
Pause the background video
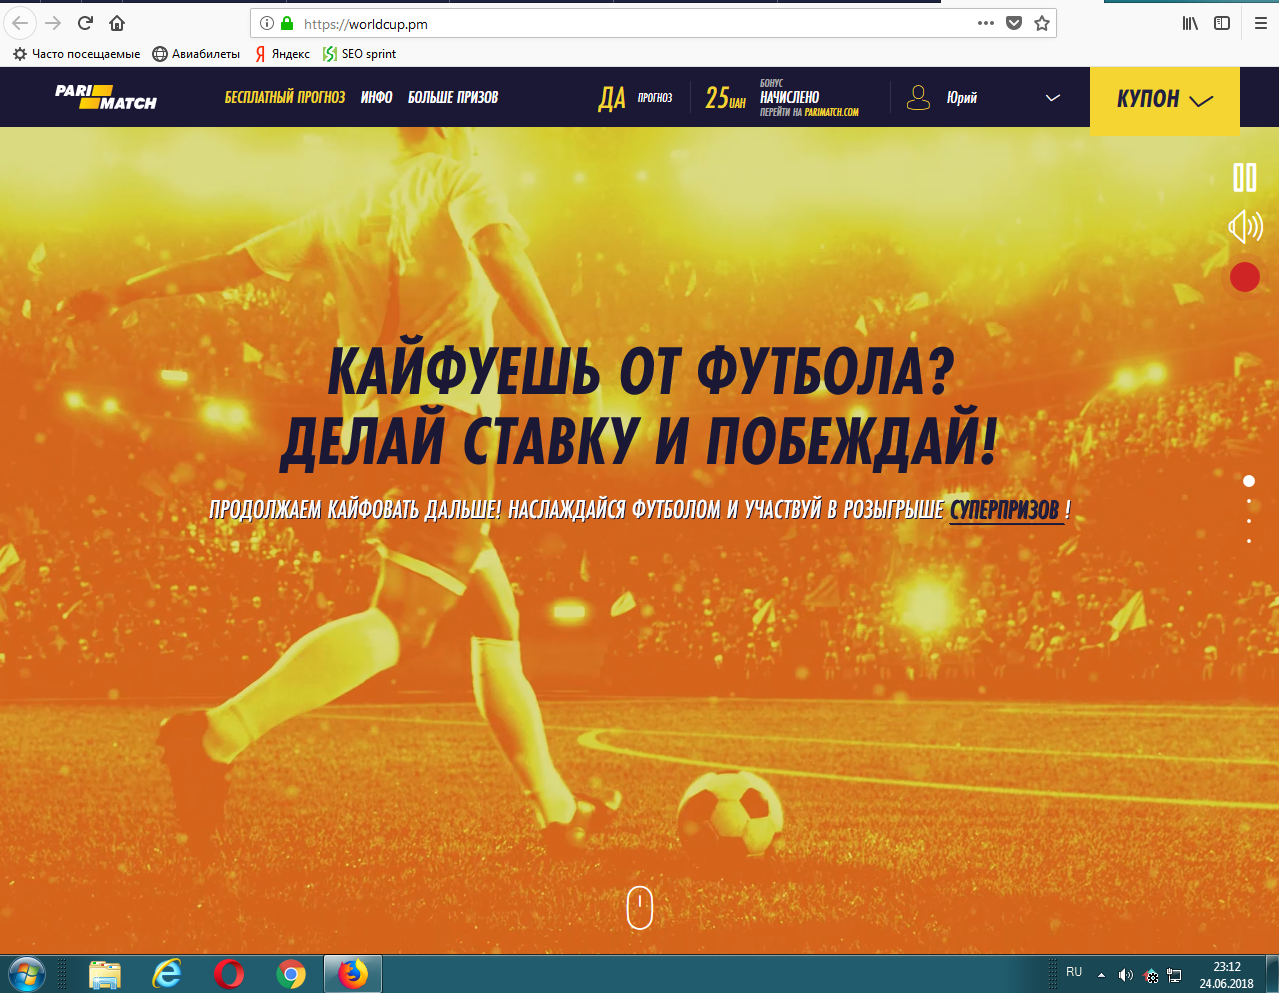pos(1244,178)
